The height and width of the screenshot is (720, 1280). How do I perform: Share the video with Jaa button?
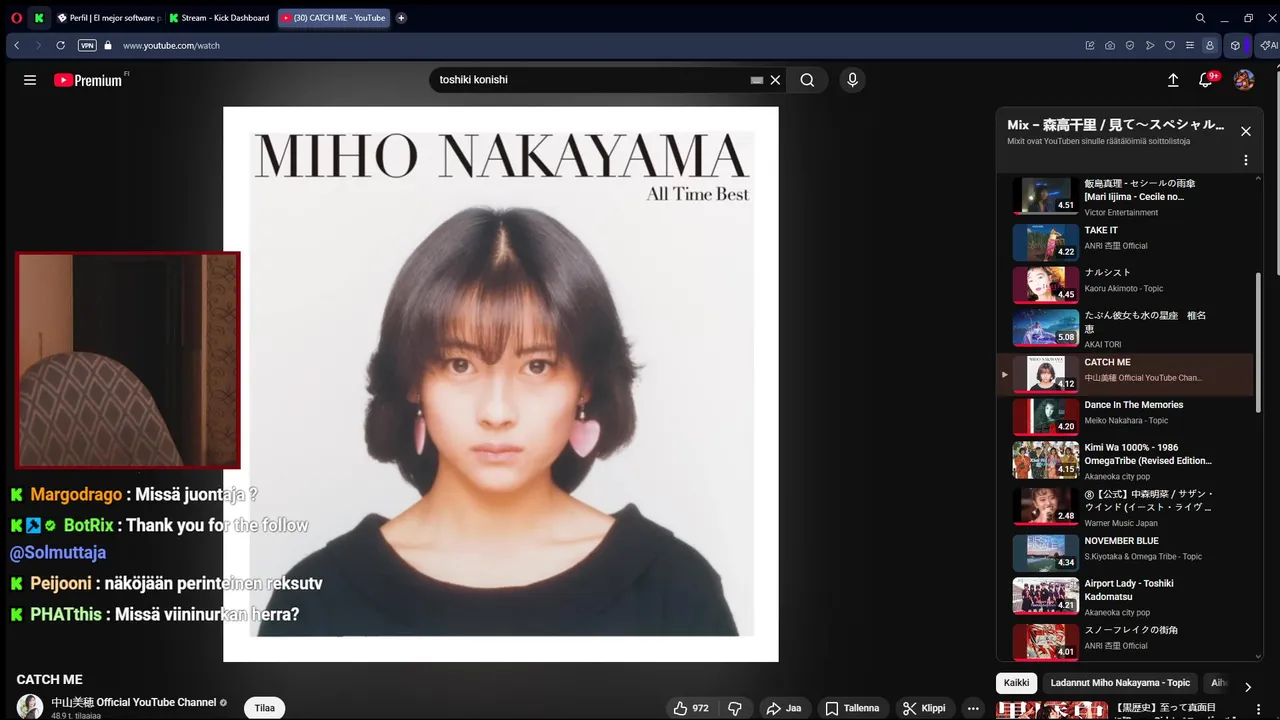(784, 708)
